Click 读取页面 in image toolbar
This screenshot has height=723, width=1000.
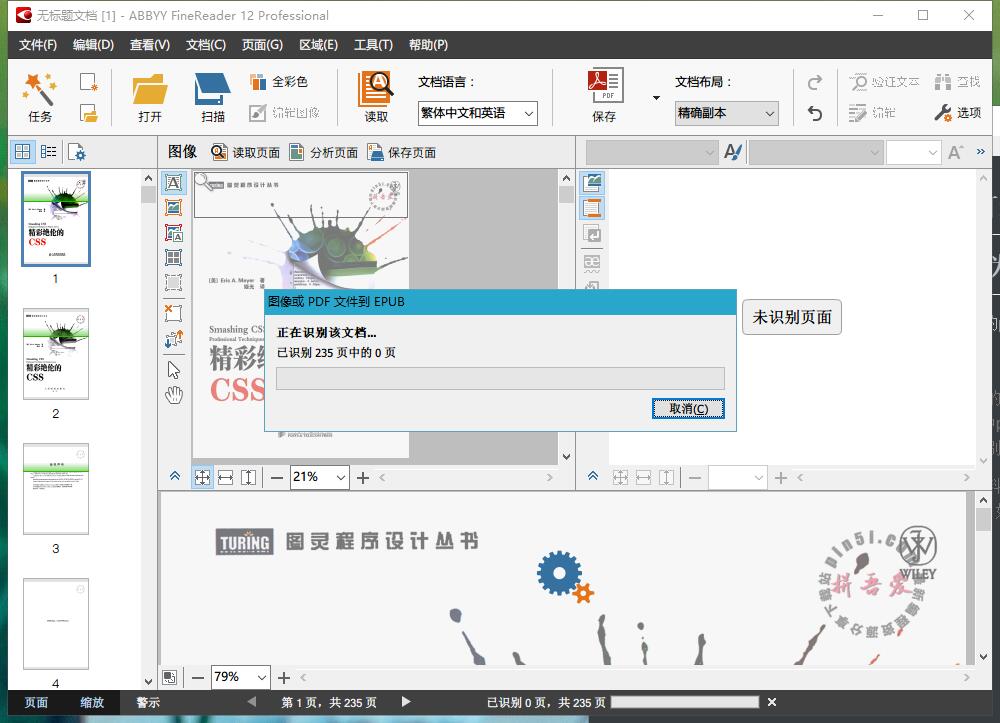tap(246, 152)
